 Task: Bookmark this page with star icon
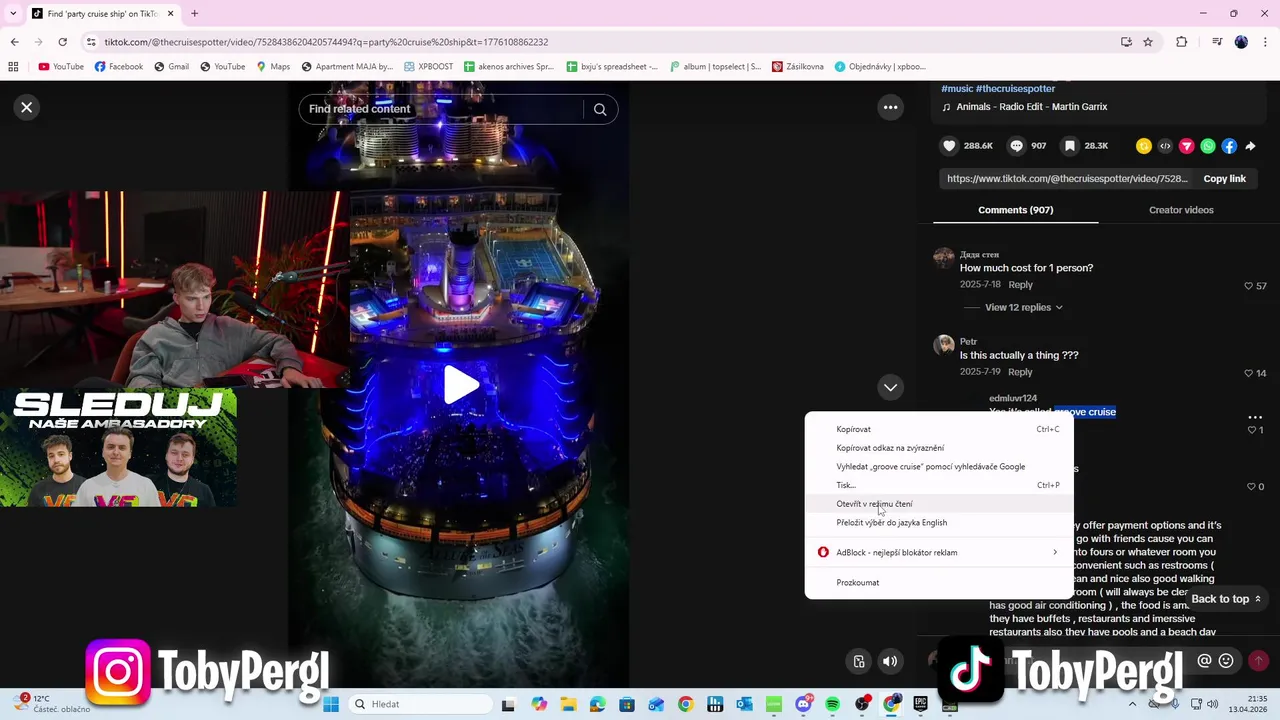click(x=1148, y=42)
